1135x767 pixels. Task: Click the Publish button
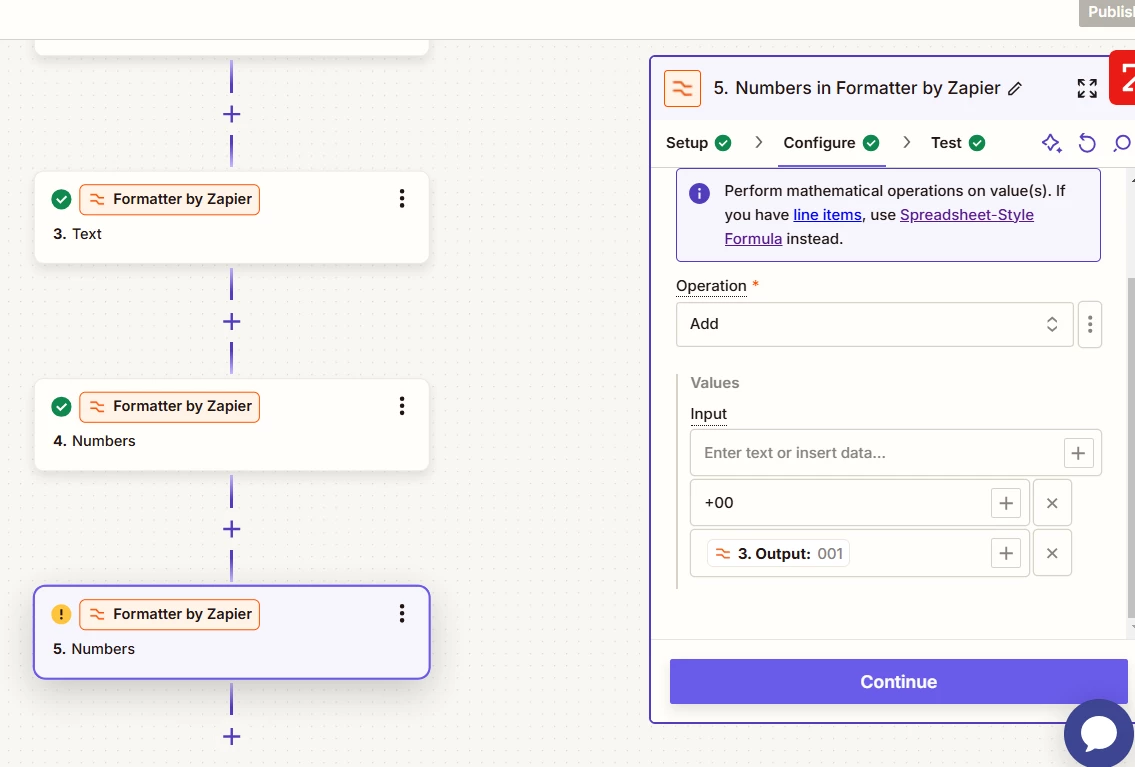click(x=1107, y=12)
